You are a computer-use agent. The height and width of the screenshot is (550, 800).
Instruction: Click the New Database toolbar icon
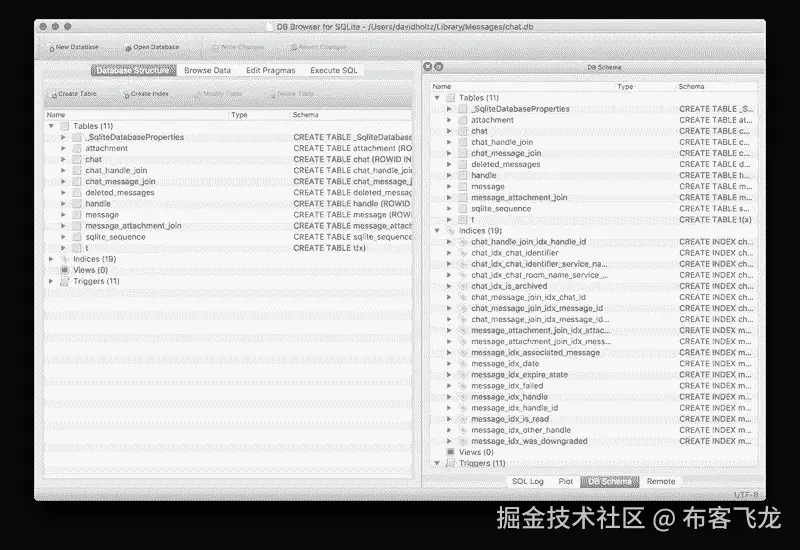[x=52, y=48]
